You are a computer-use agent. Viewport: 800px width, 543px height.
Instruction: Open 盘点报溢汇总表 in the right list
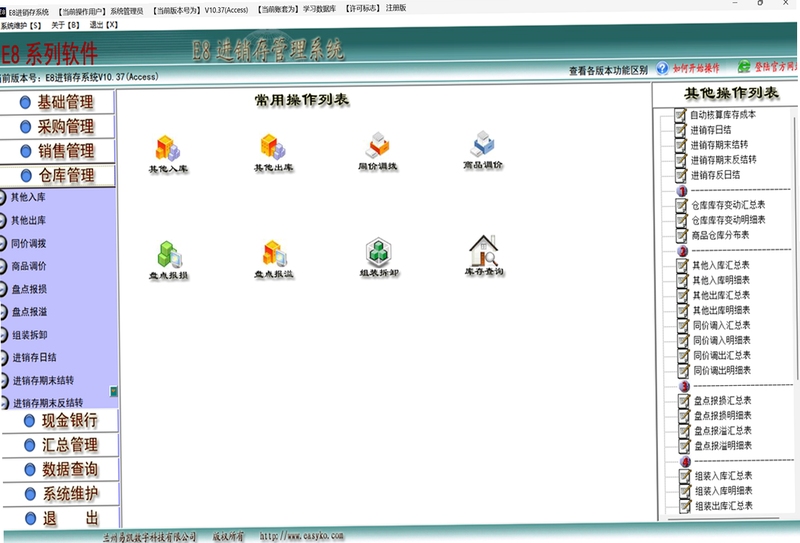click(723, 431)
